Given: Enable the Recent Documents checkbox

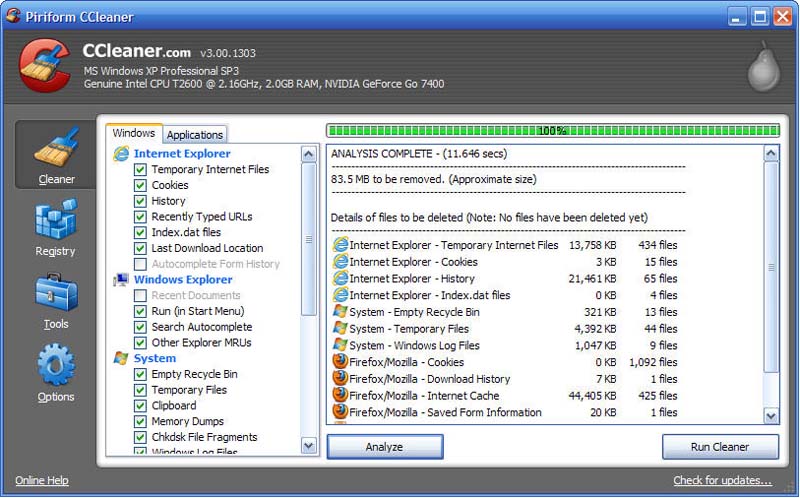Looking at the screenshot, I should [141, 296].
